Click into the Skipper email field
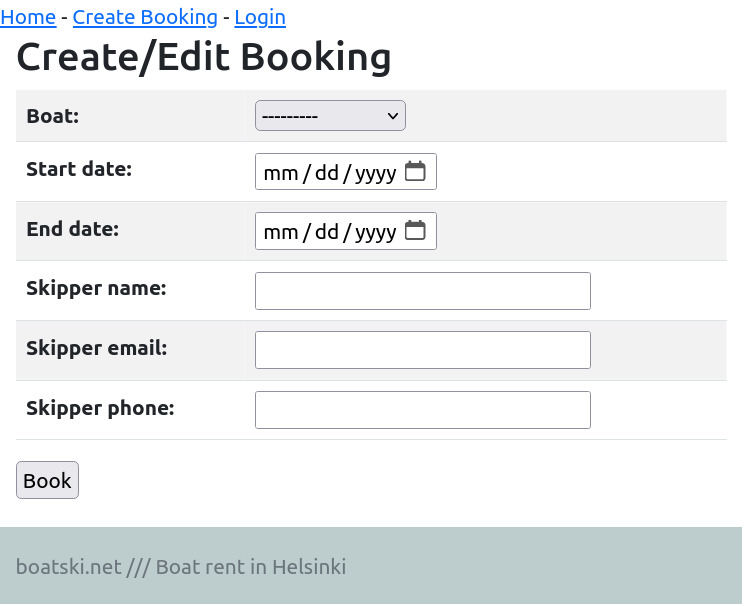This screenshot has height=606, width=744. tap(422, 350)
